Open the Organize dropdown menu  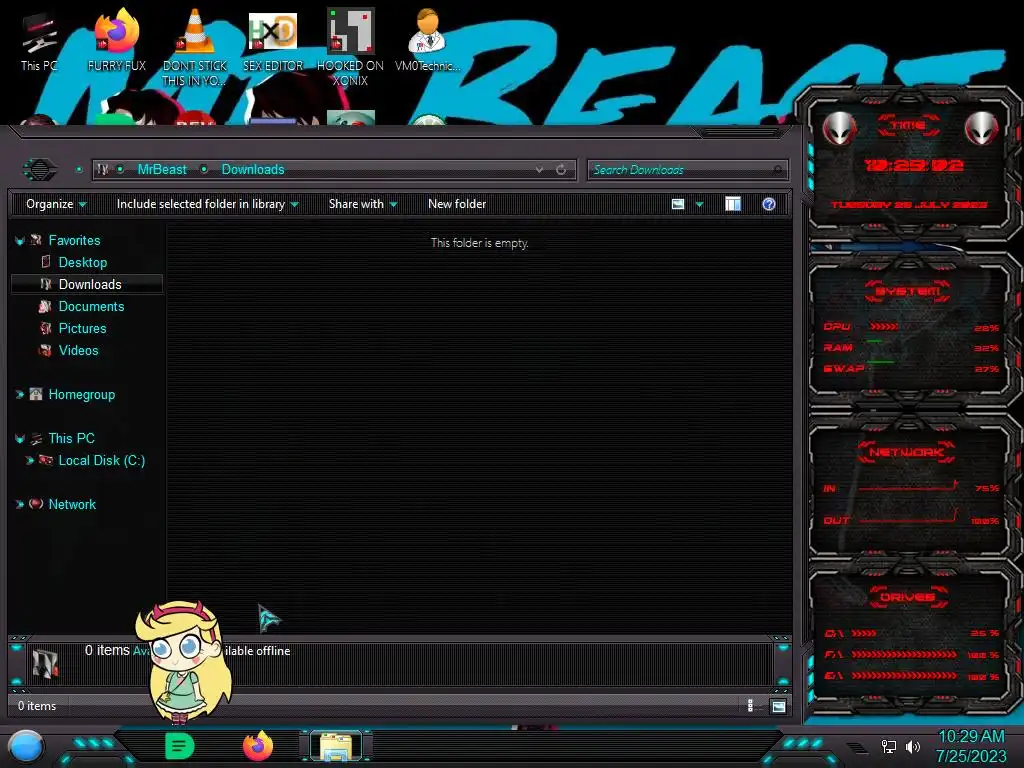click(56, 204)
